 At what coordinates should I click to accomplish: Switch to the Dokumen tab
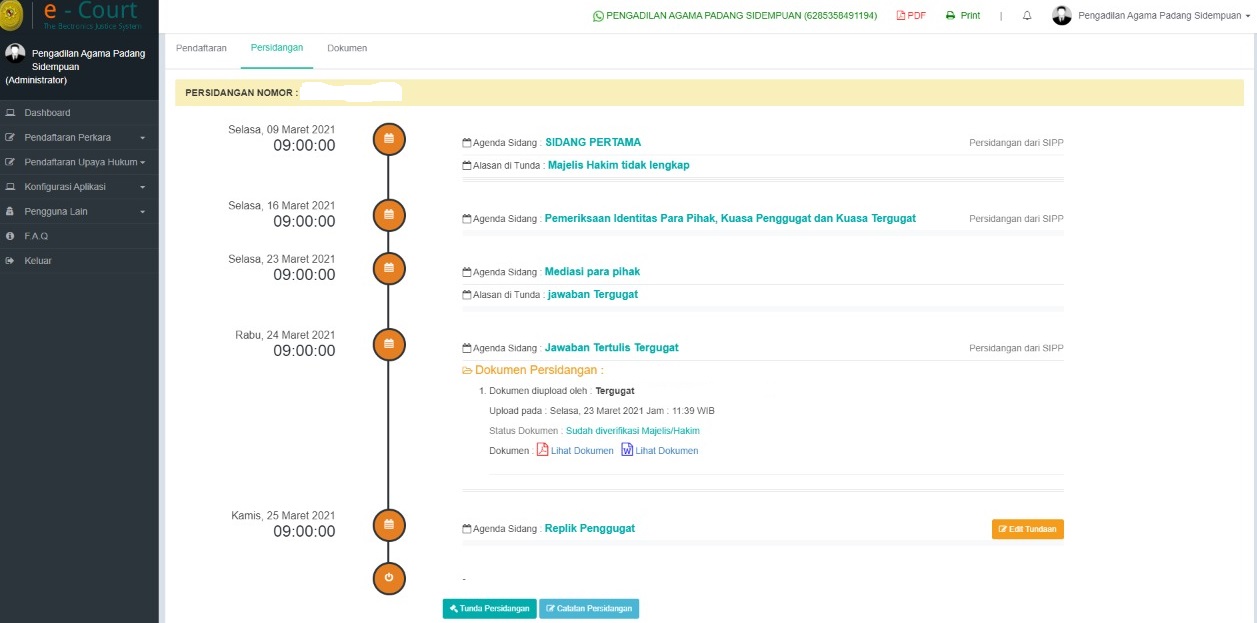[x=347, y=48]
